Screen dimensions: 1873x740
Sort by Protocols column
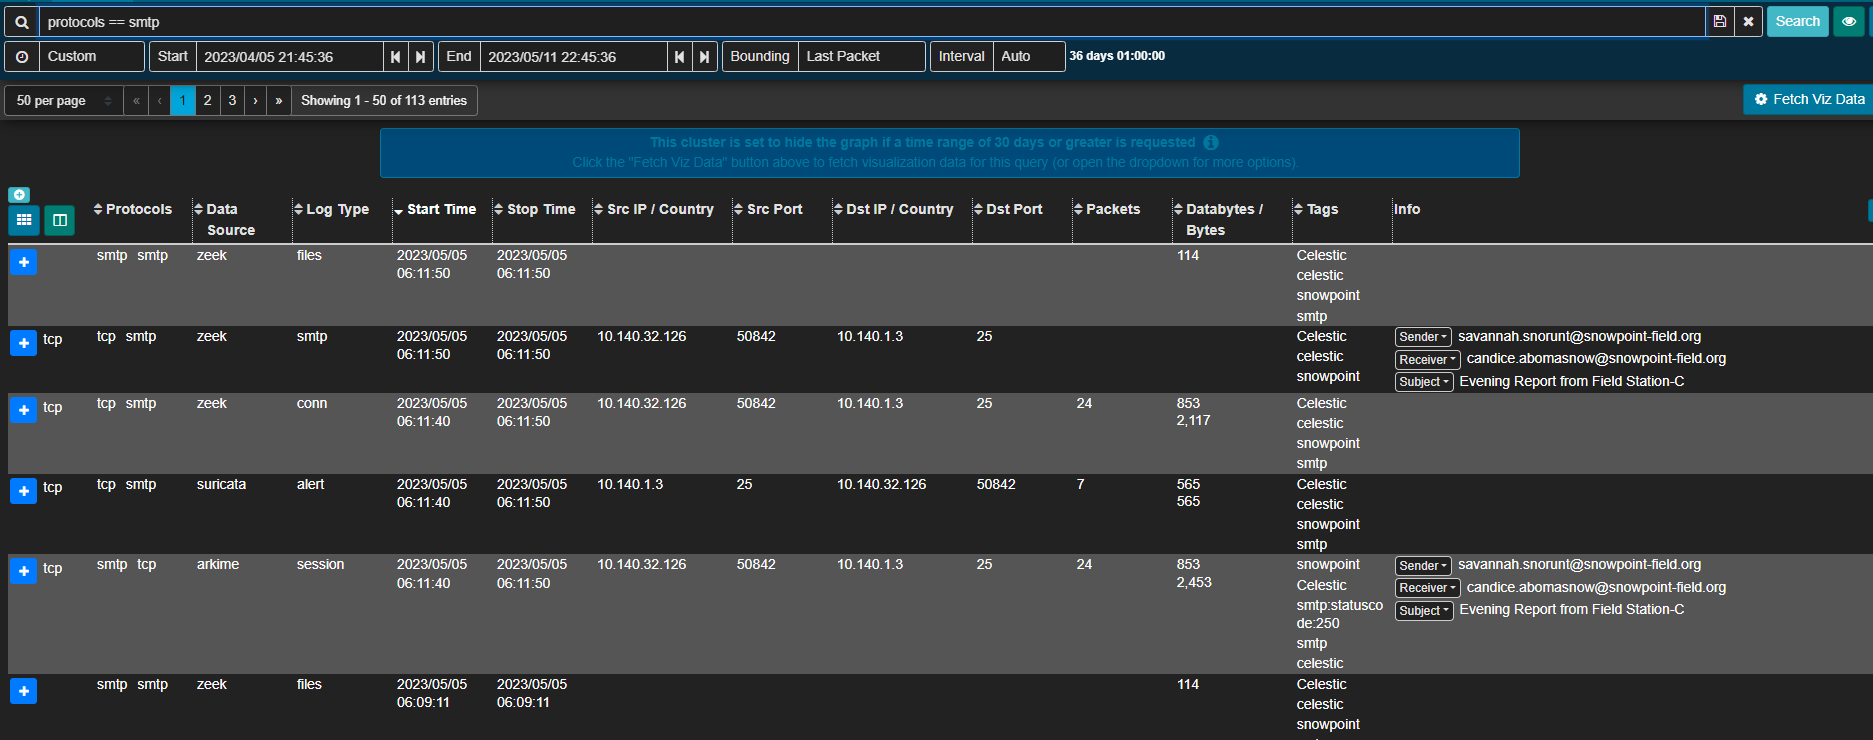tap(132, 209)
